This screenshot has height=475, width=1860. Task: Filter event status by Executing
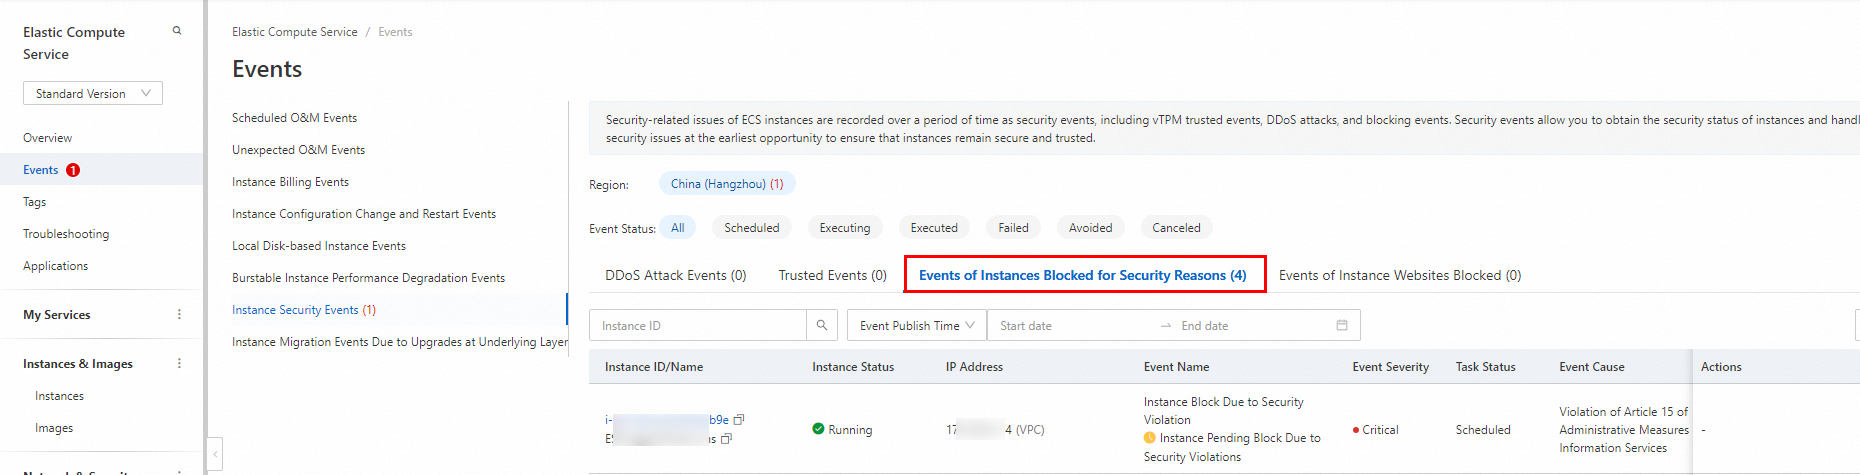845,228
